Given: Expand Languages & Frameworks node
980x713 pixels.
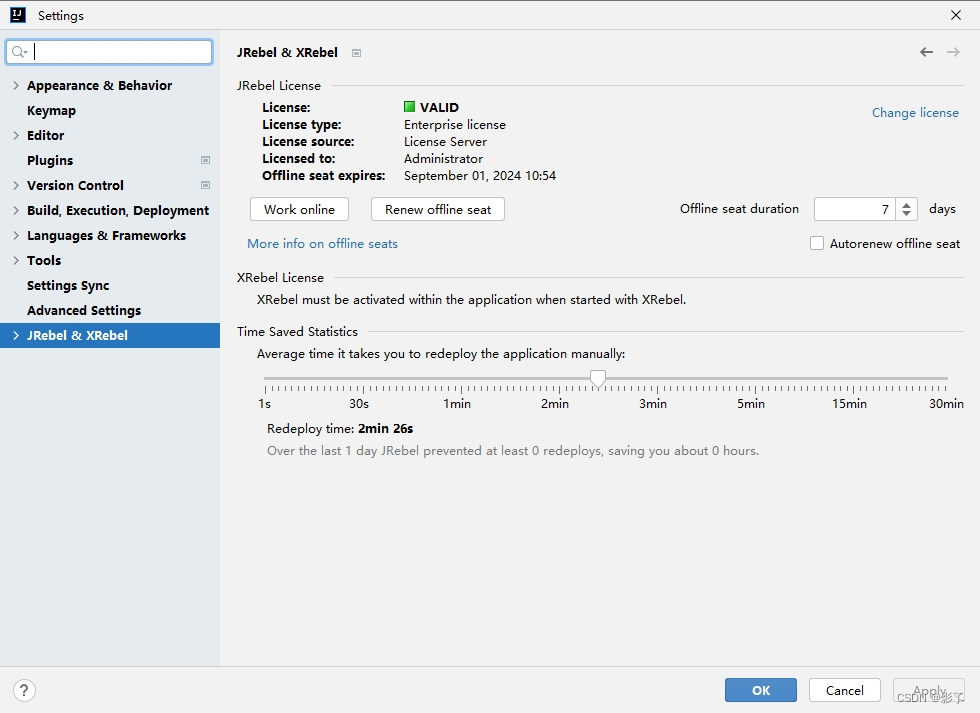Looking at the screenshot, I should coord(16,236).
